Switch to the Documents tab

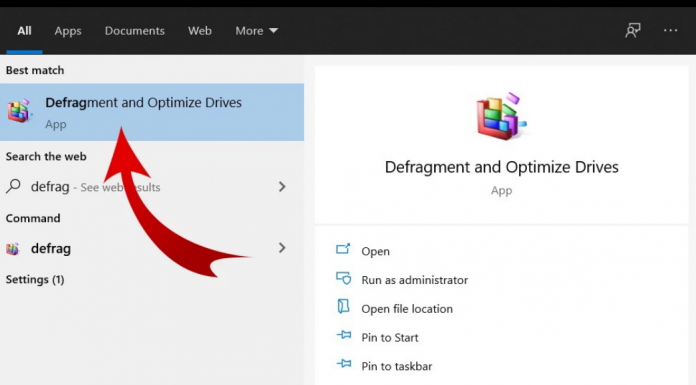(134, 31)
